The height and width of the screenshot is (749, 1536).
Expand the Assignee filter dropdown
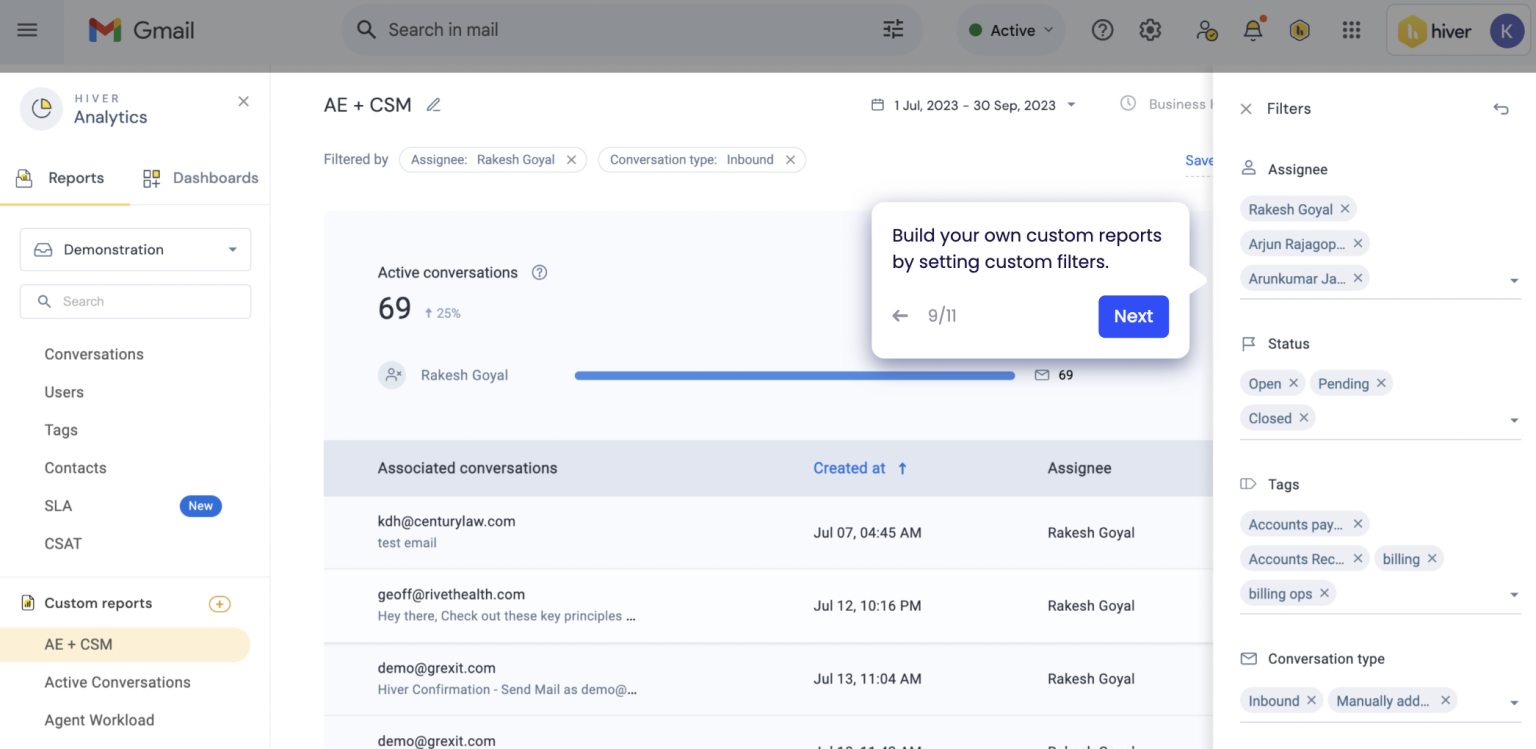1514,281
